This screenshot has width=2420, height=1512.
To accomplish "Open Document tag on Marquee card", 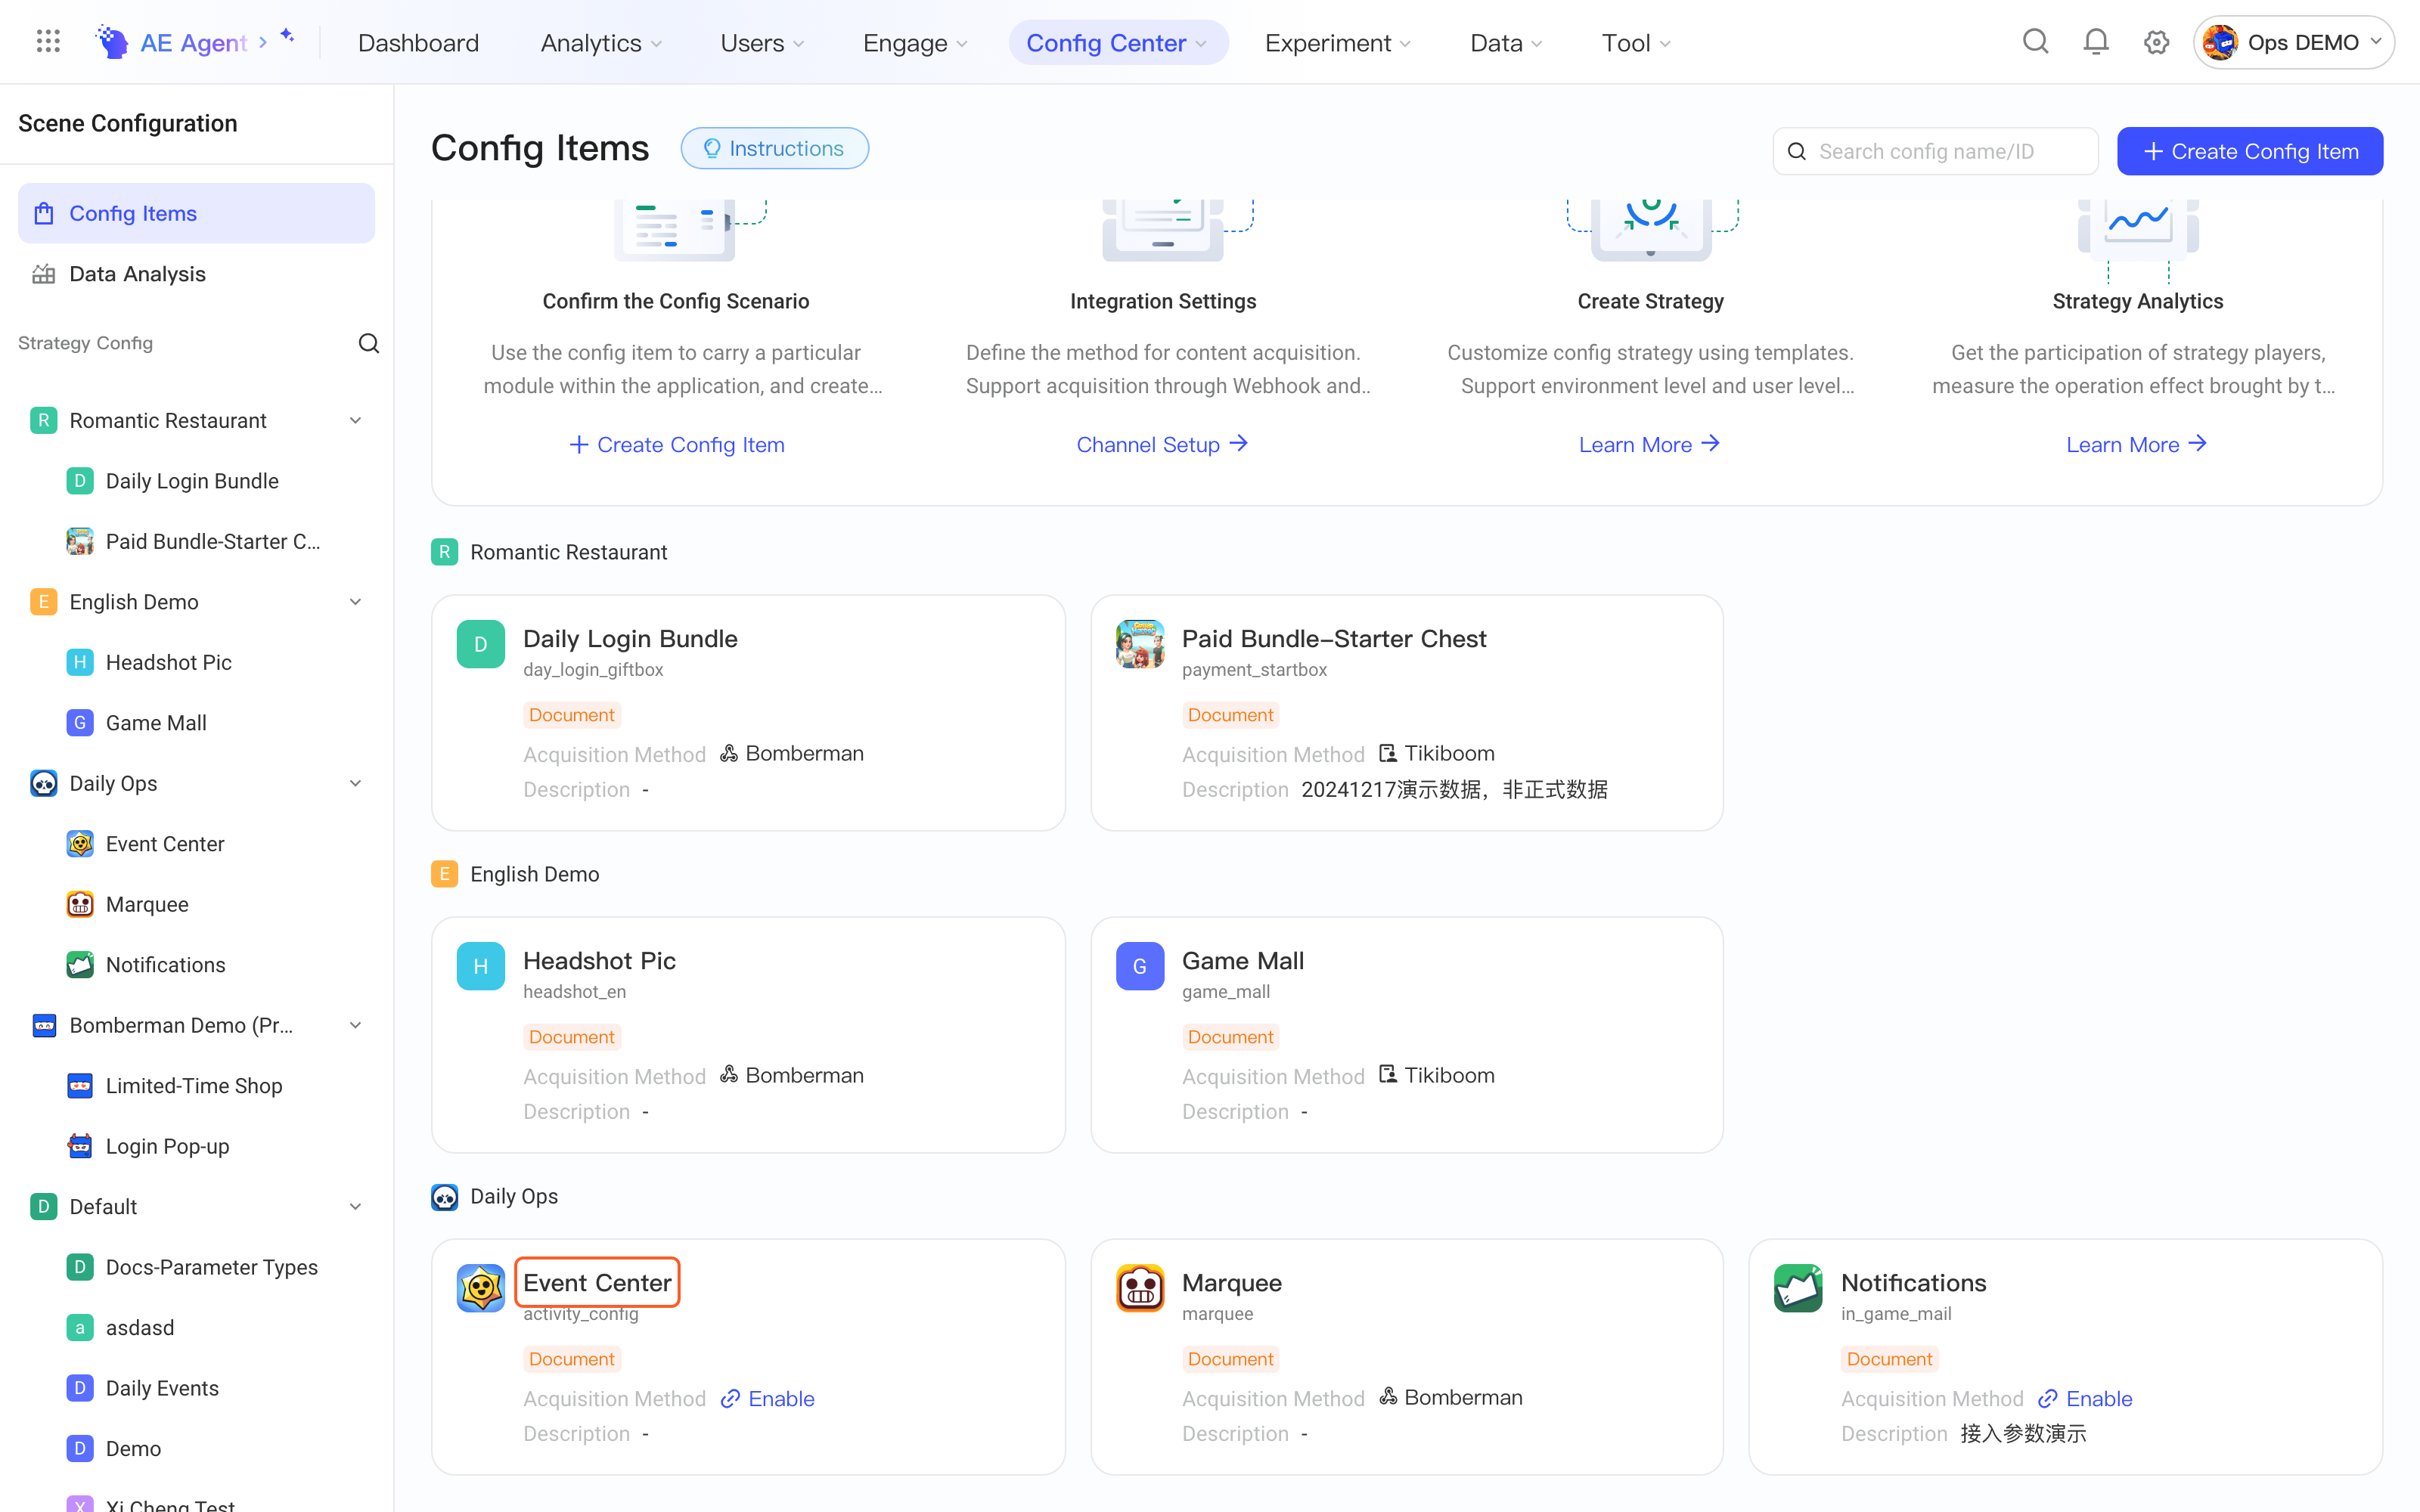I will pyautogui.click(x=1230, y=1359).
